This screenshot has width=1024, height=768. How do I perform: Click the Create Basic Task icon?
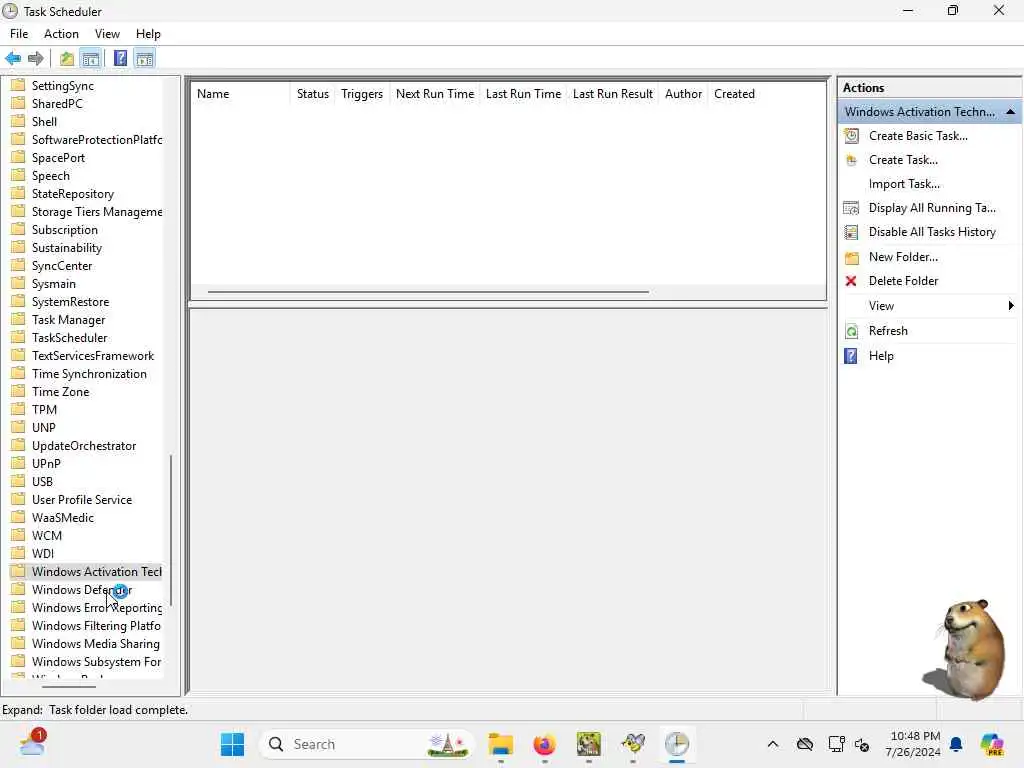point(851,136)
